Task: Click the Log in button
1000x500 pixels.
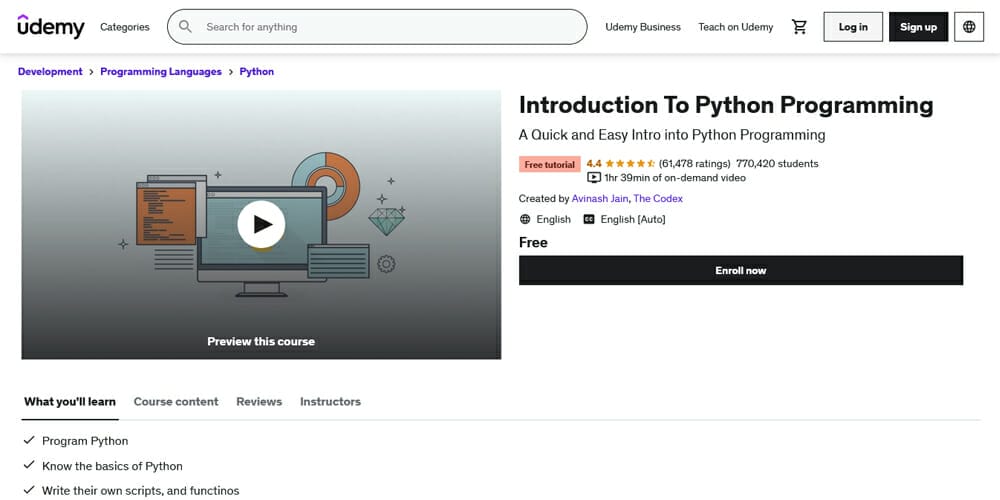Action: (x=853, y=27)
